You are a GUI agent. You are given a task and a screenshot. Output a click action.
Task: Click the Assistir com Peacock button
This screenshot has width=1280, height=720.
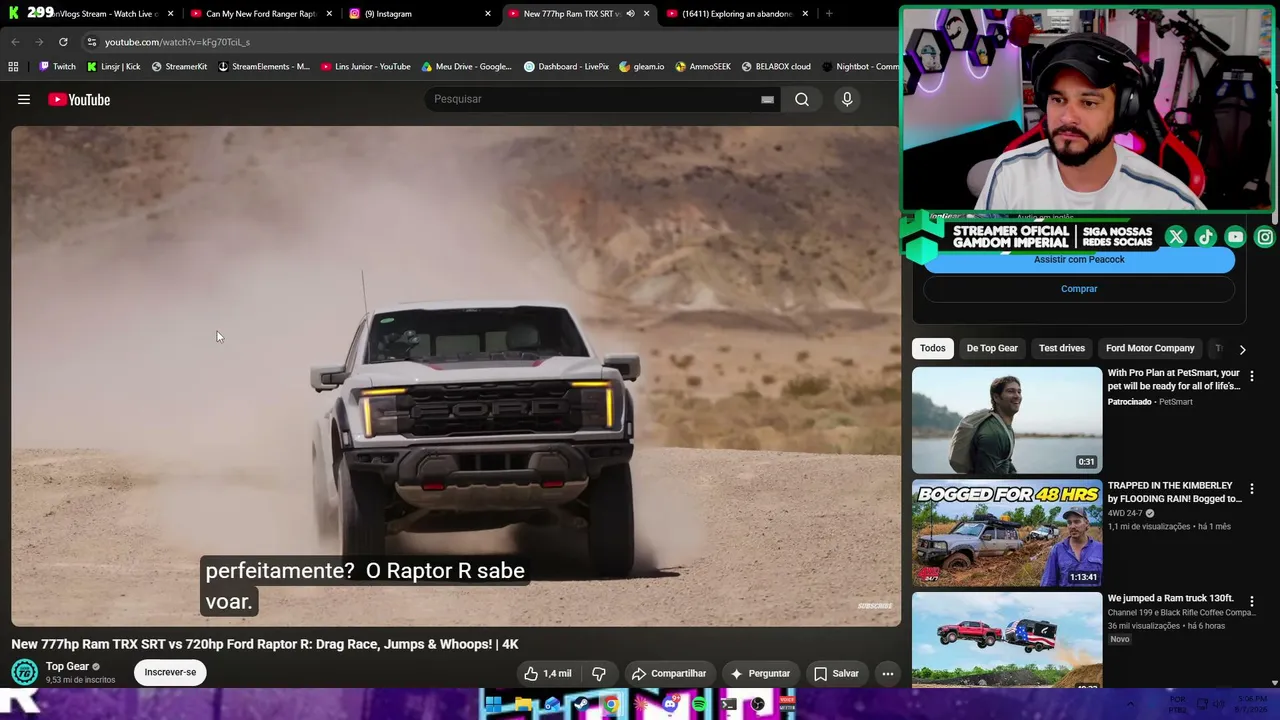[x=1079, y=260]
